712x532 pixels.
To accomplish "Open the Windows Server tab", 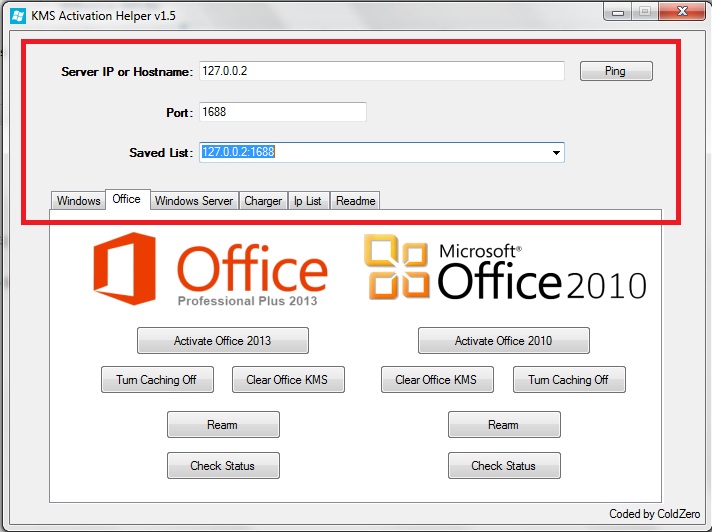I will click(194, 201).
